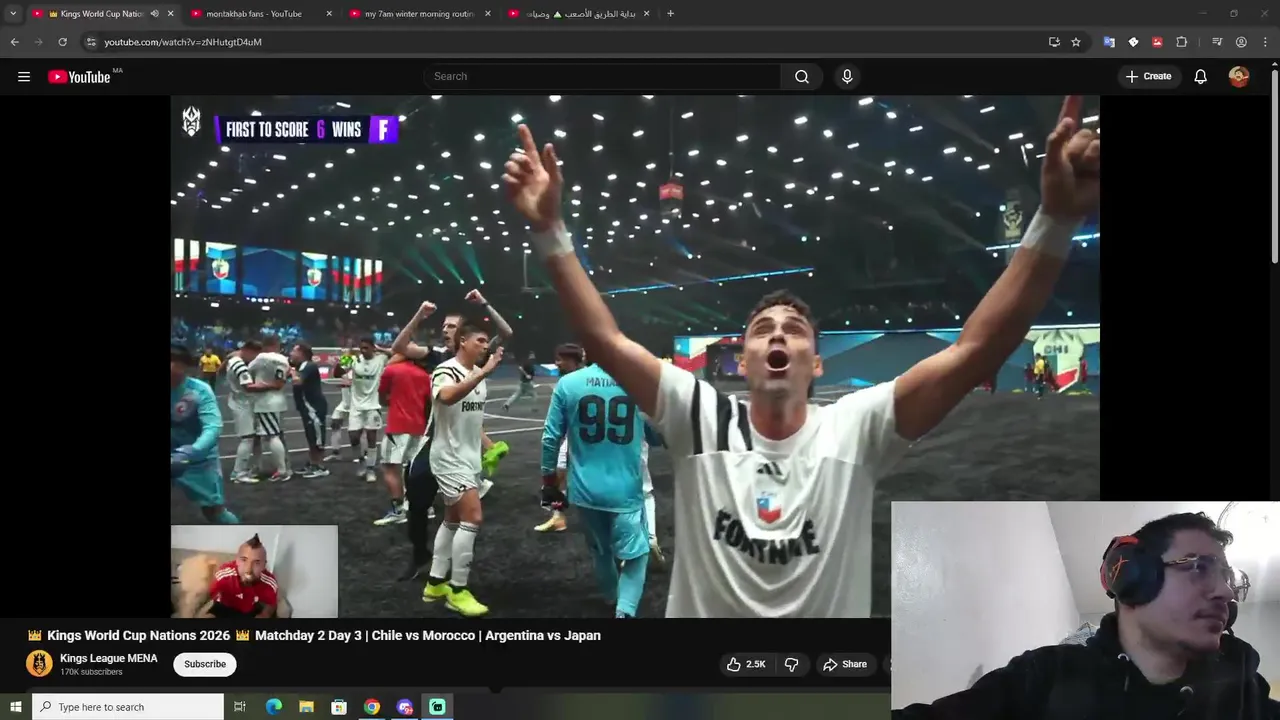Expand the tab search dropdown arrow
Viewport: 1280px width, 720px height.
13,14
